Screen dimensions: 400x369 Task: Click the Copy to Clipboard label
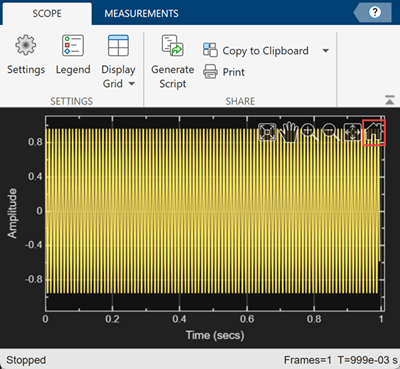(x=265, y=51)
